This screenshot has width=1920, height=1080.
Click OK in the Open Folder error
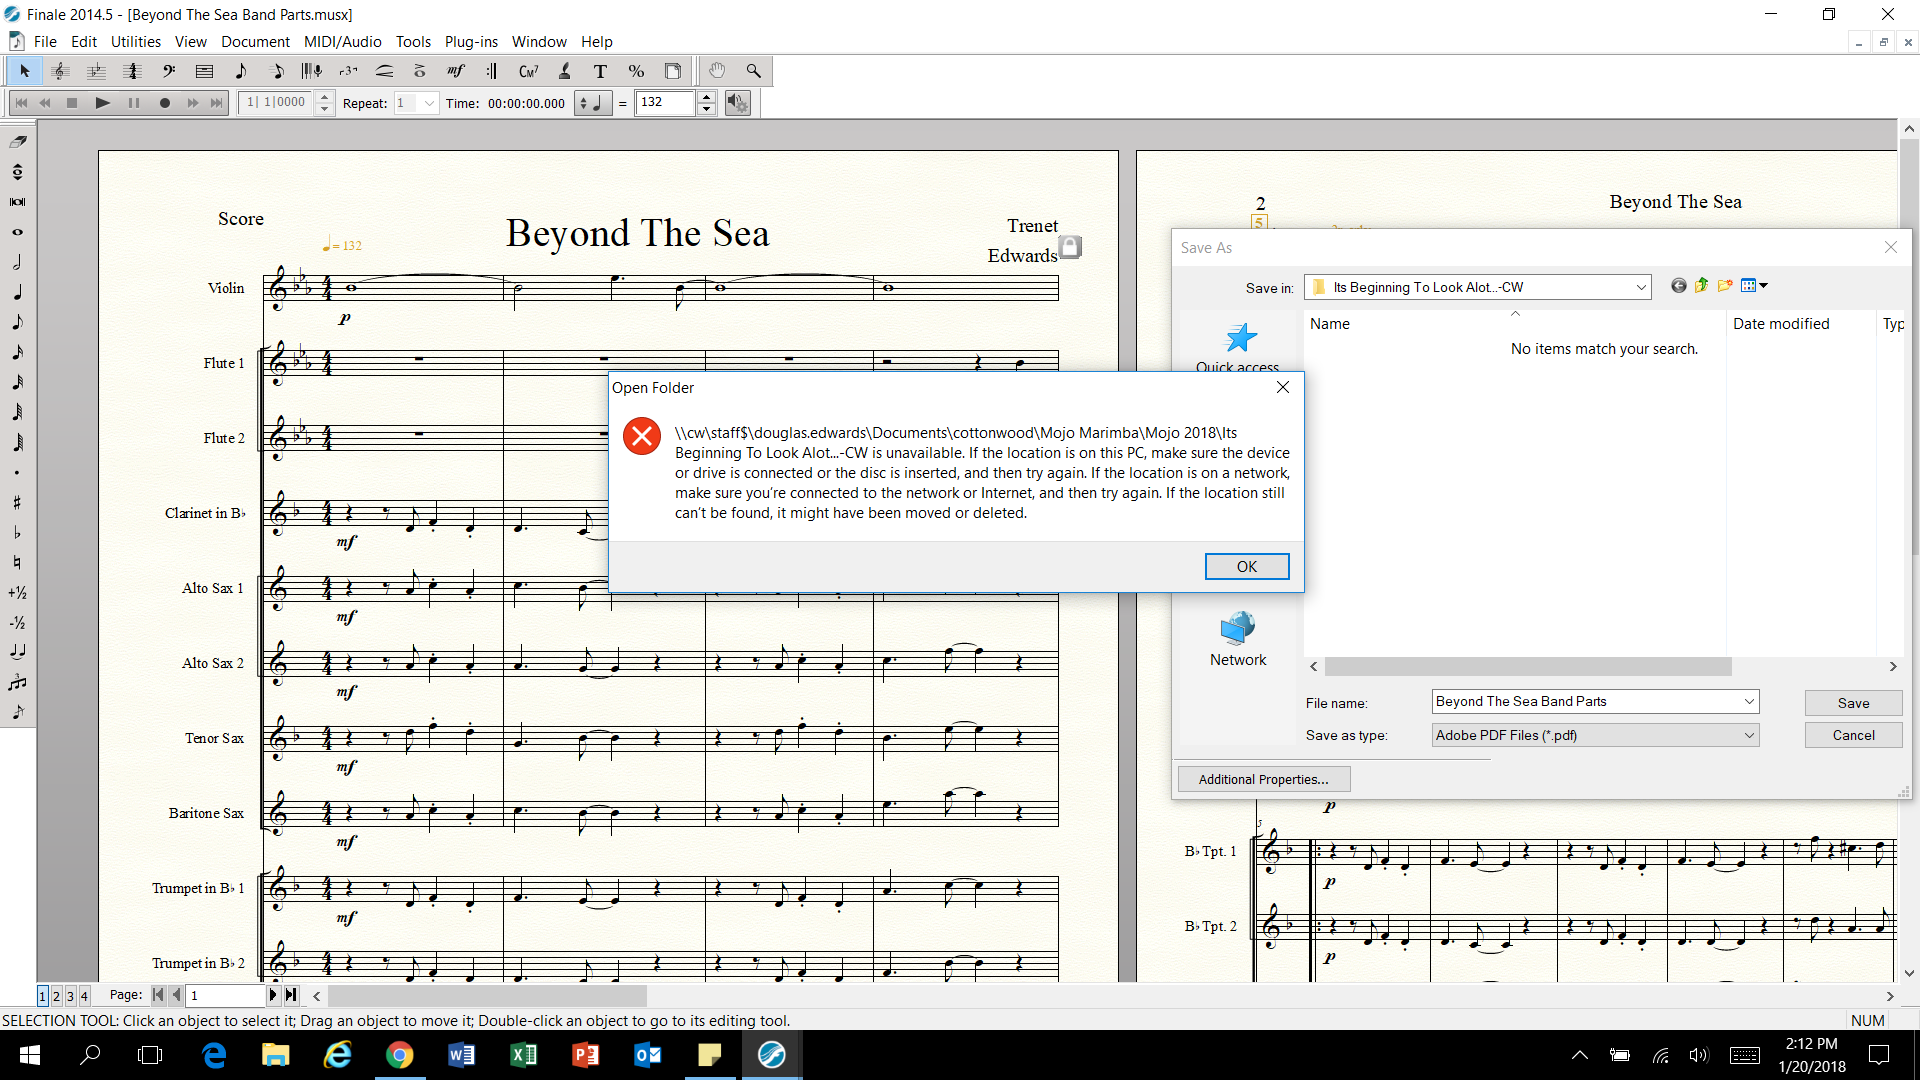tap(1246, 567)
